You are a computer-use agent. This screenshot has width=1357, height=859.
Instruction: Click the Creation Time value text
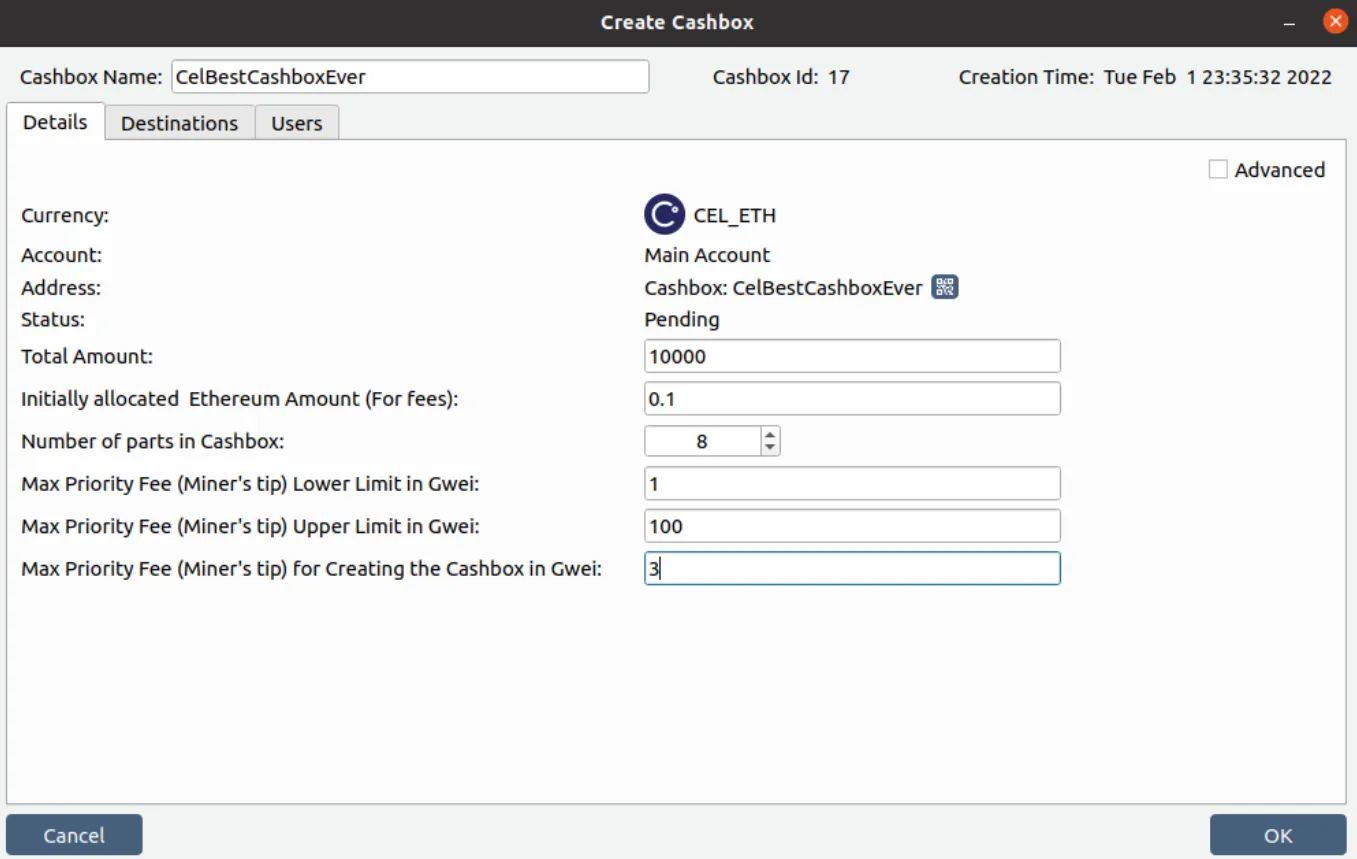pos(1217,77)
